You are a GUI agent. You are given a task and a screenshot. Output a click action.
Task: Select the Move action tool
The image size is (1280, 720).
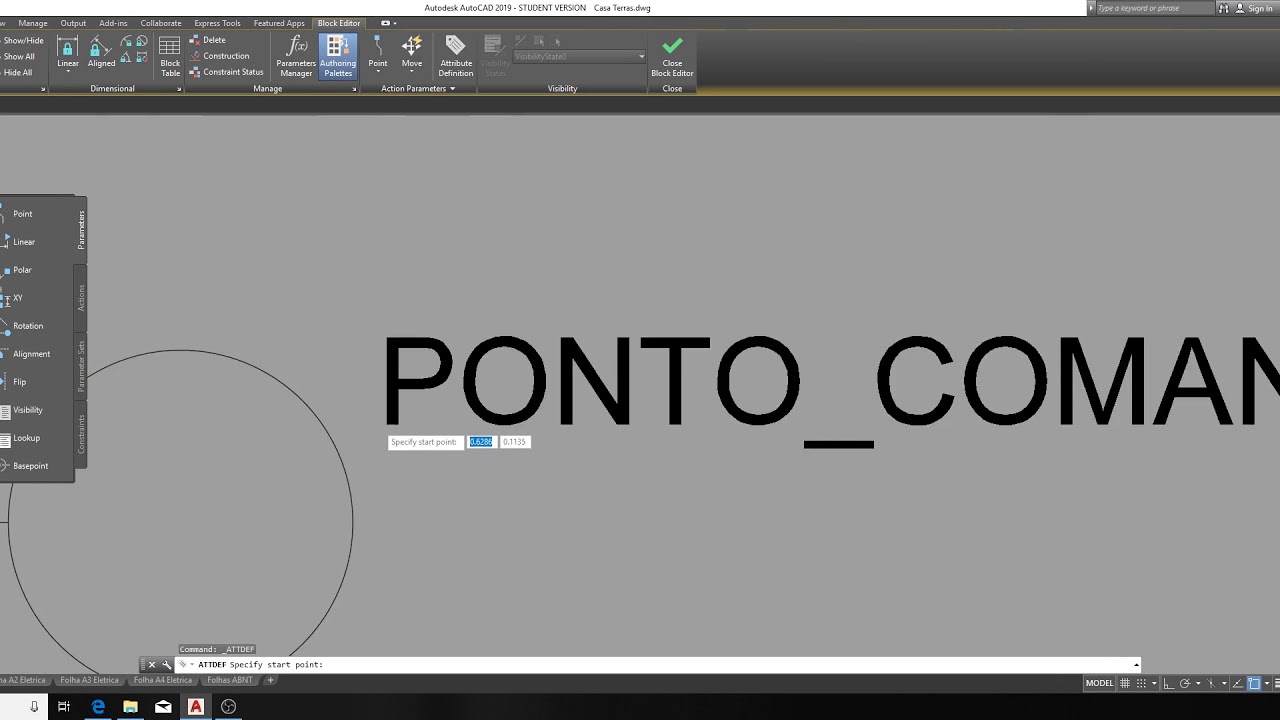click(x=412, y=51)
